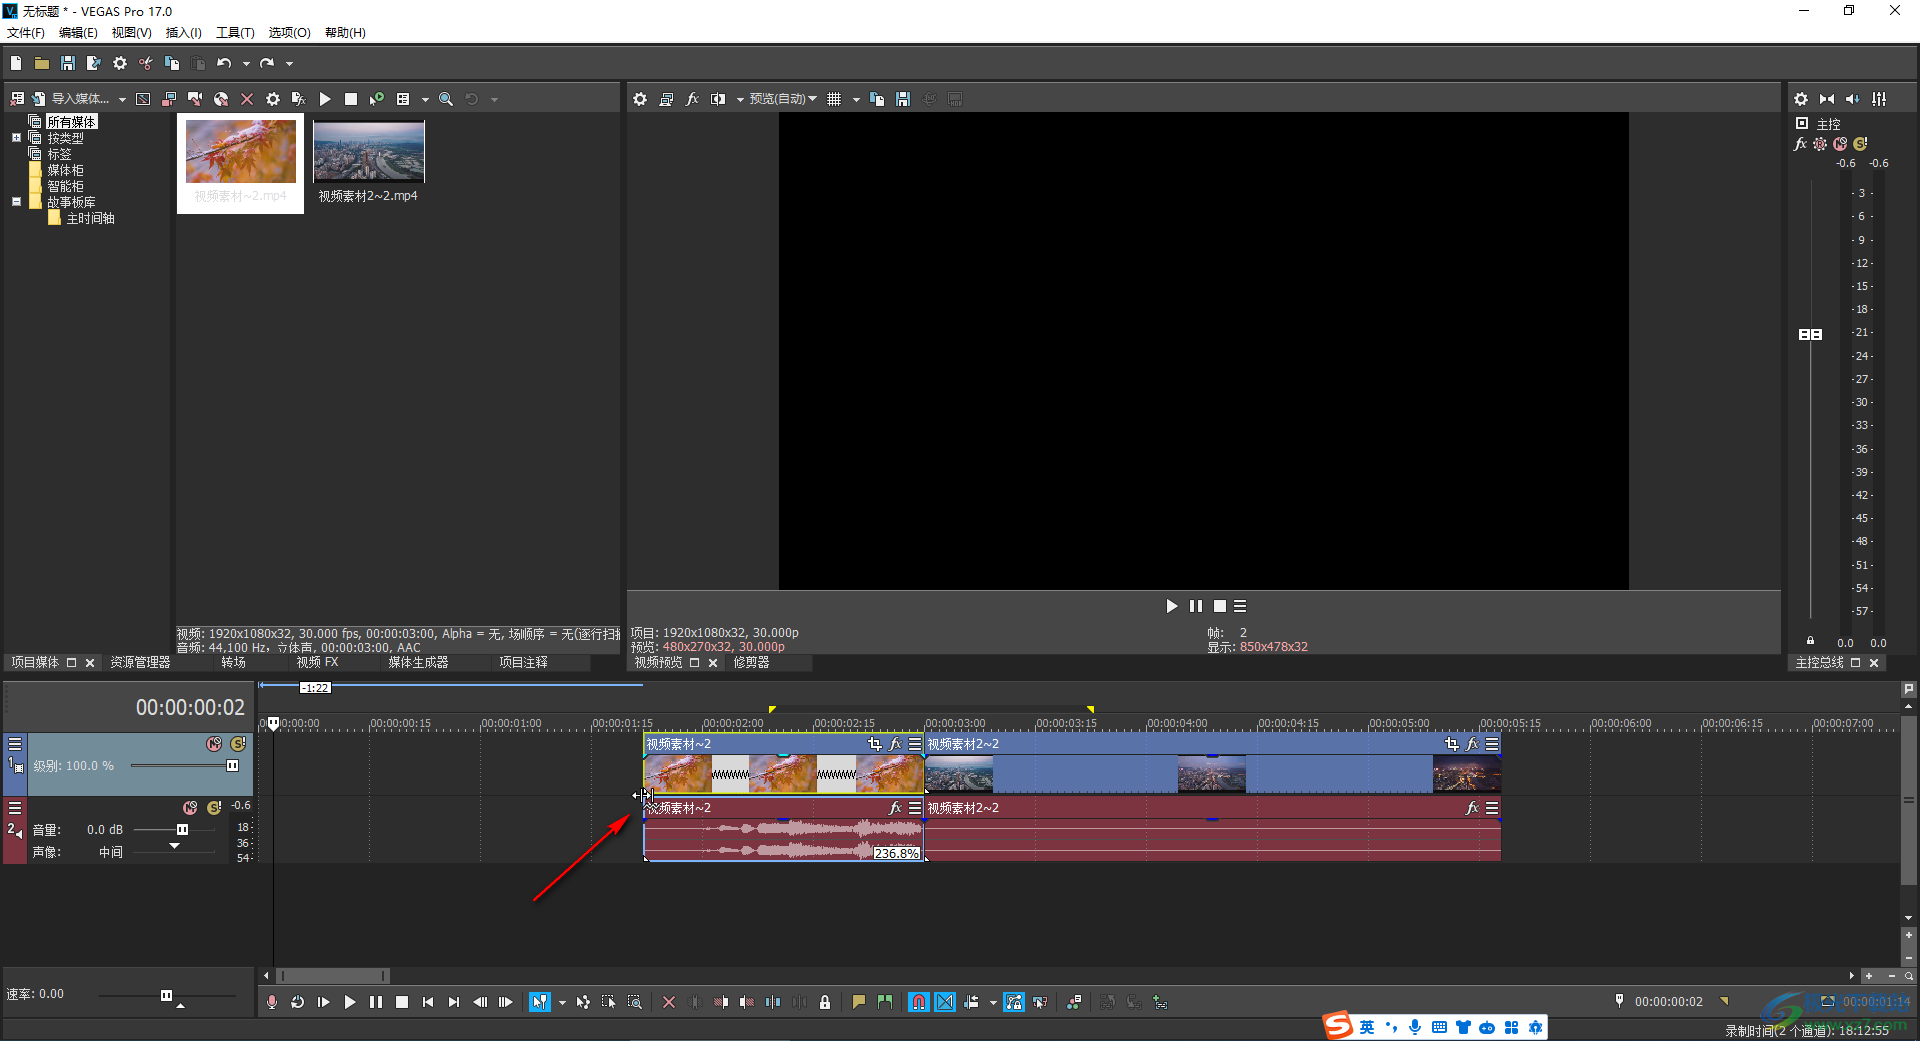Open media views dropdown arrow
This screenshot has width=1920, height=1041.
point(425,100)
